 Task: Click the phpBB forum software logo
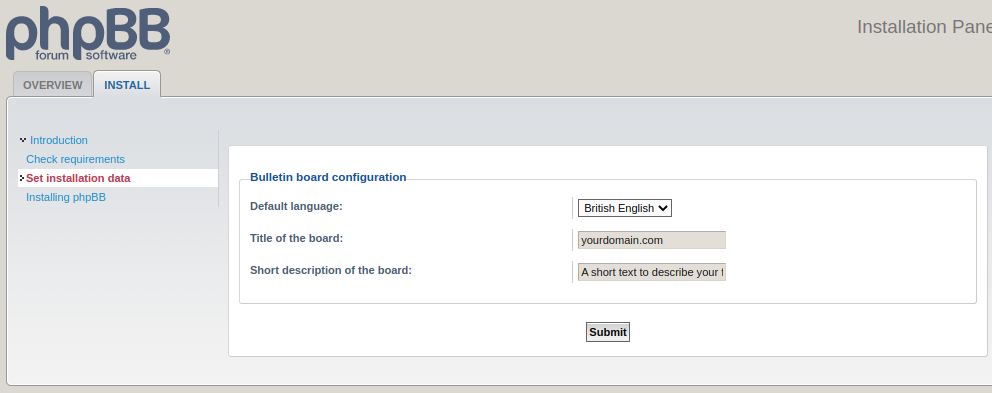pyautogui.click(x=88, y=34)
